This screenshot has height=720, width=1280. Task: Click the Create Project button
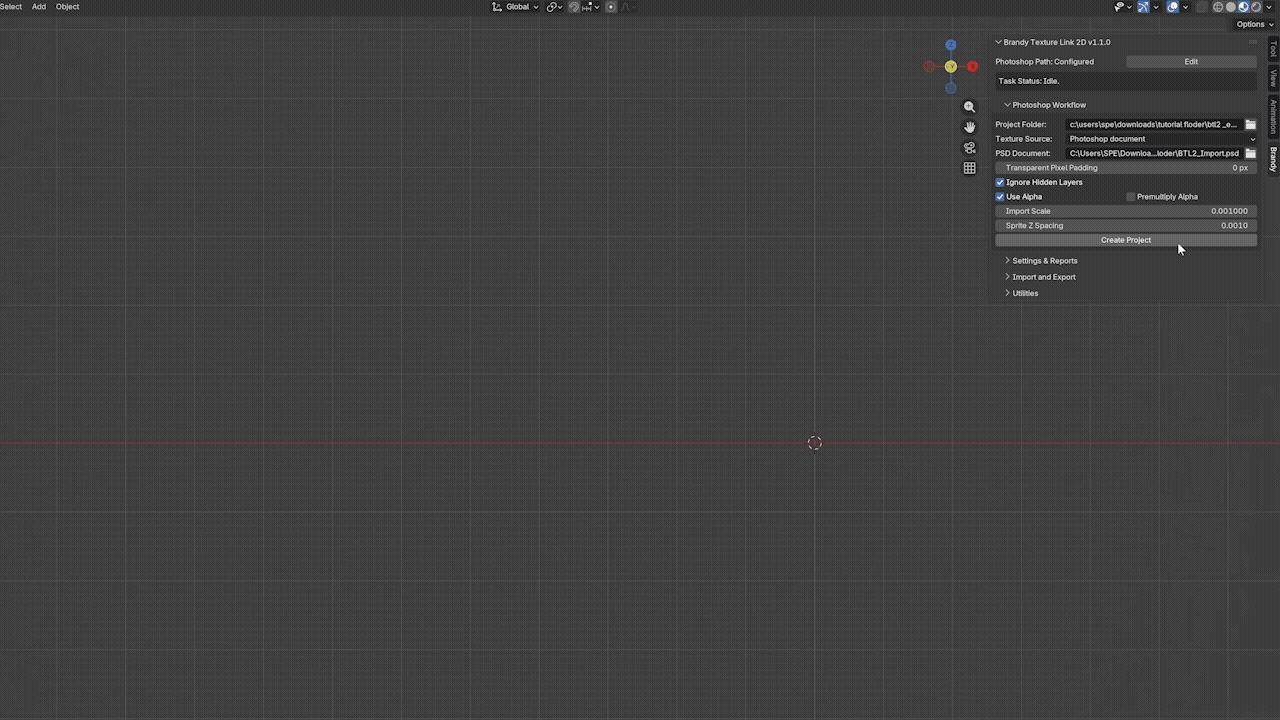pyautogui.click(x=1126, y=240)
